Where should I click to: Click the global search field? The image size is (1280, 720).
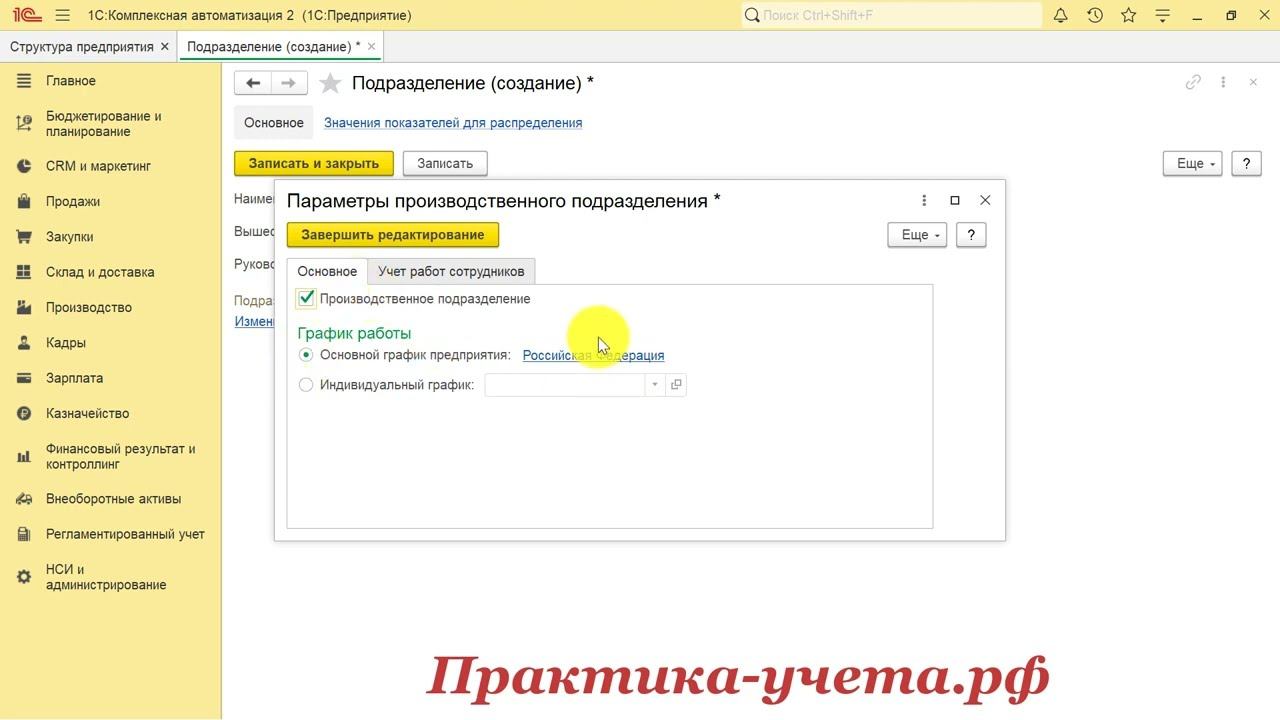point(891,15)
